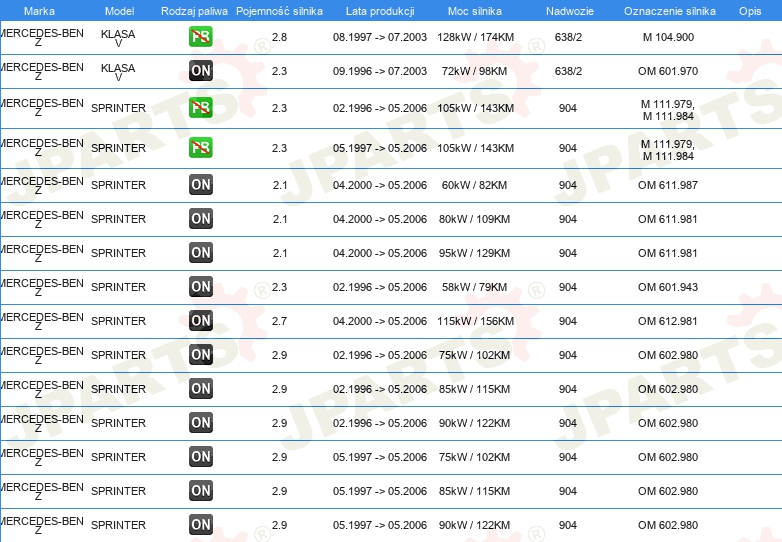The height and width of the screenshot is (542, 782).
Task: Click the power value 95kW / 129KM
Action: tap(474, 253)
